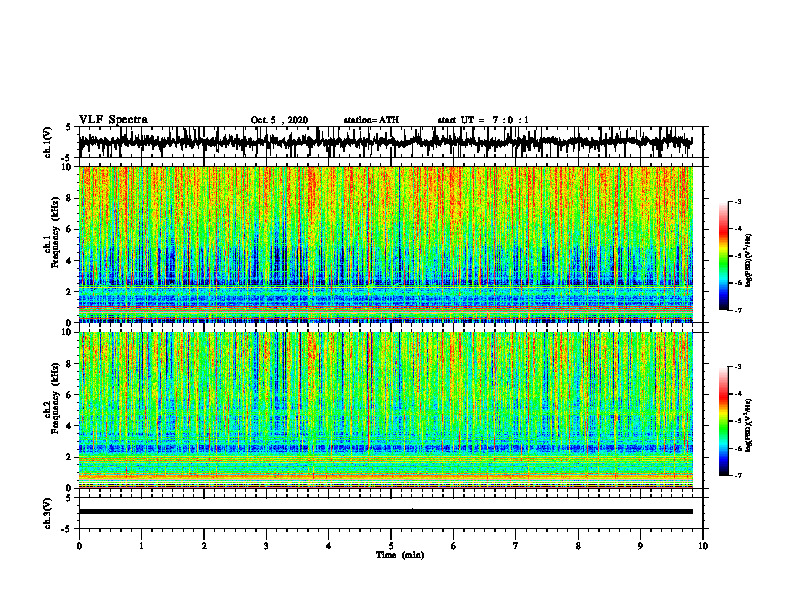Screen dimensions: 792x612
Task: Click the time axis tick label '7'
Action: point(516,546)
